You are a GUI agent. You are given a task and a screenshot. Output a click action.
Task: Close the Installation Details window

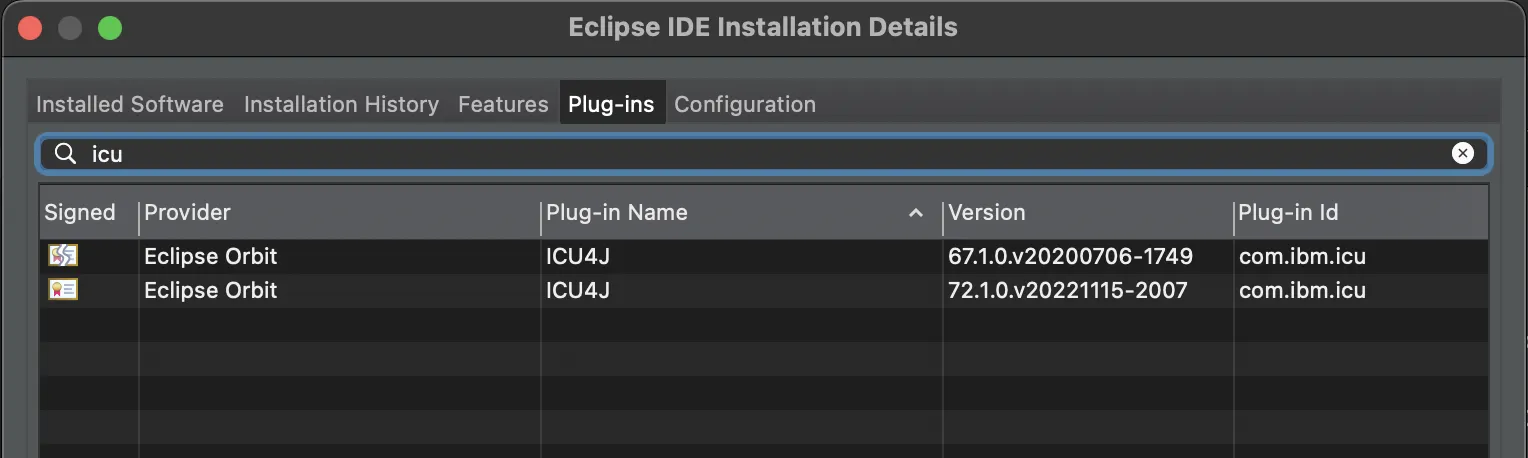(30, 27)
